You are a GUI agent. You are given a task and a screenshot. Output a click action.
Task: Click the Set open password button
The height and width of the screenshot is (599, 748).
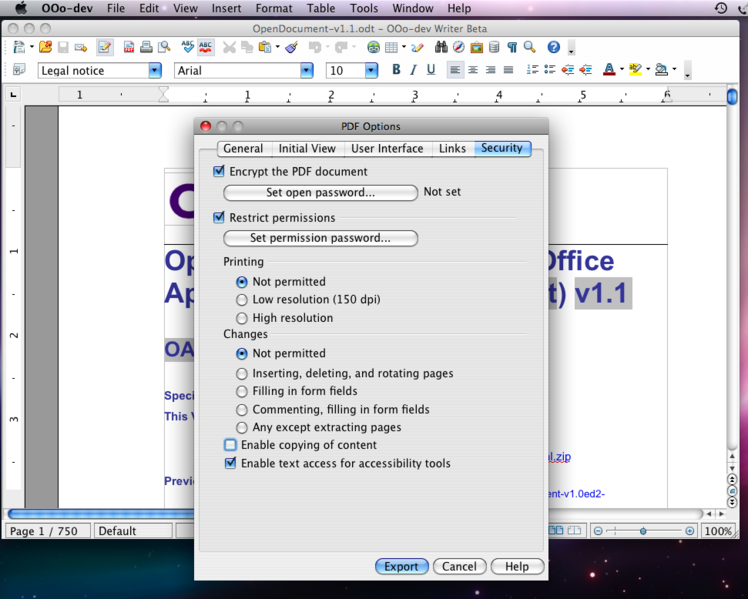320,193
